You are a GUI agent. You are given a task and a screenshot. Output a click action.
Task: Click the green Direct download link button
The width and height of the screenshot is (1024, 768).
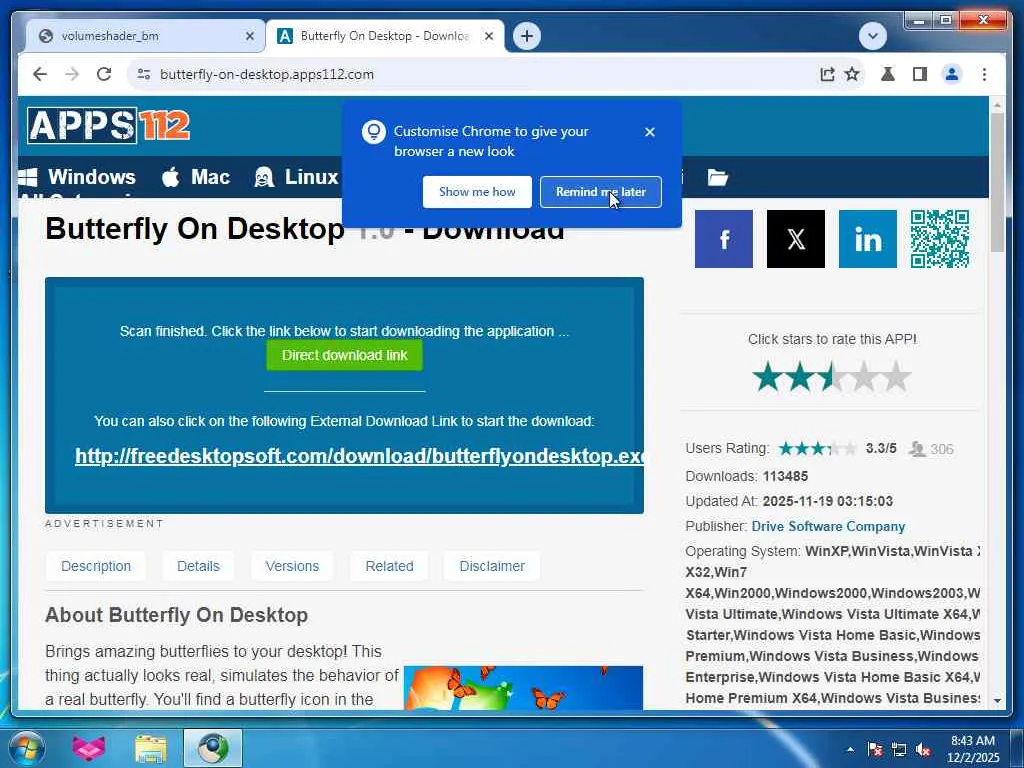[344, 355]
